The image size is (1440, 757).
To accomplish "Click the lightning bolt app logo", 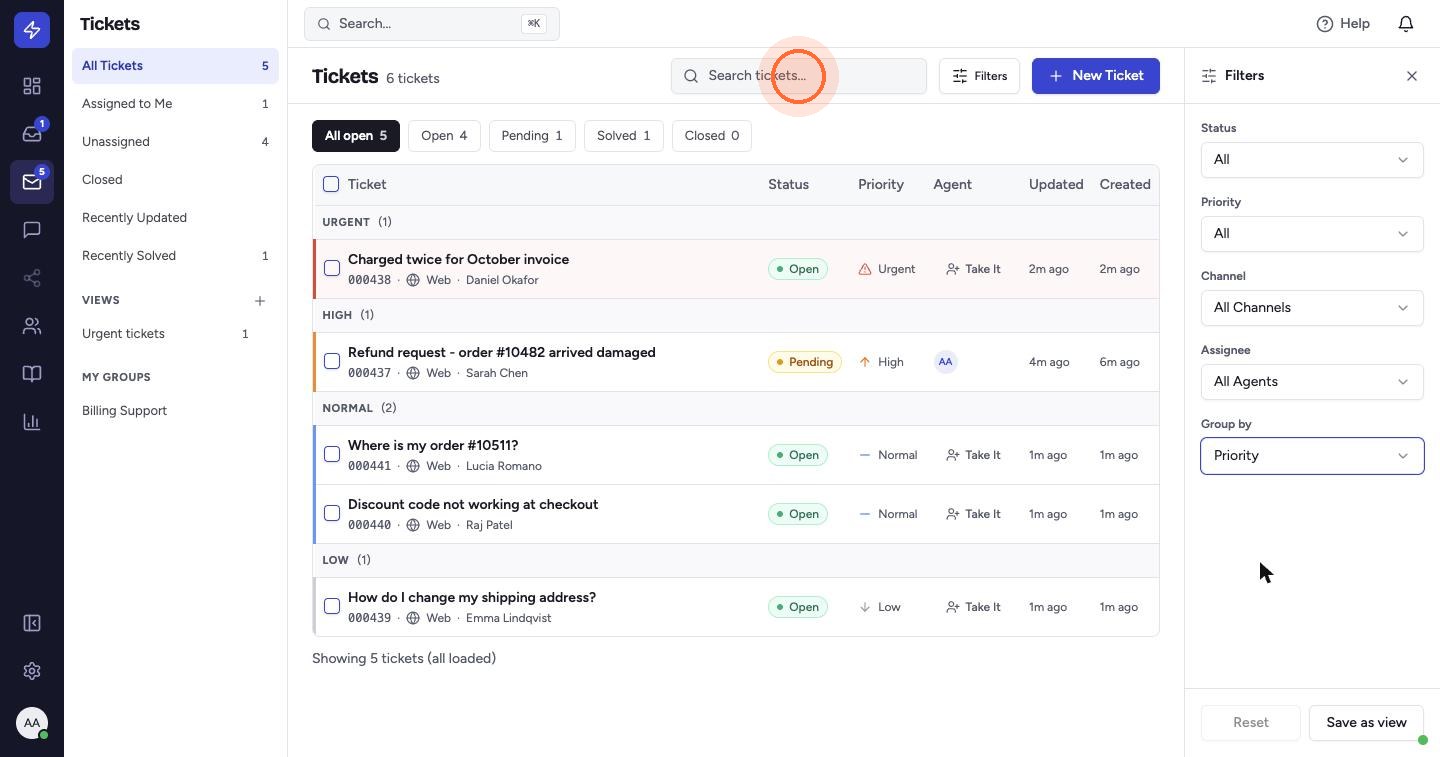I will pos(32,30).
